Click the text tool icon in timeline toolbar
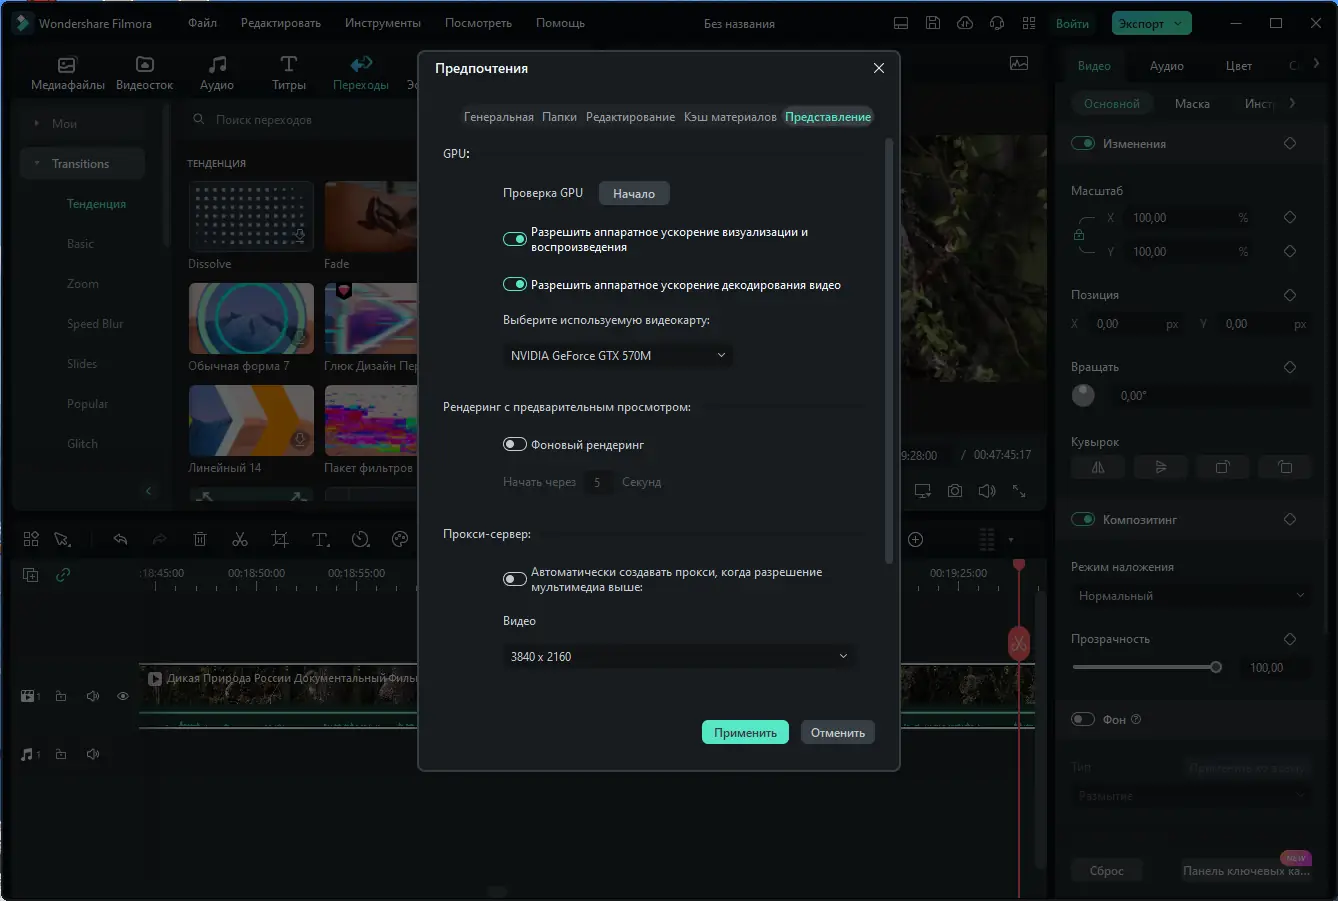 320,540
